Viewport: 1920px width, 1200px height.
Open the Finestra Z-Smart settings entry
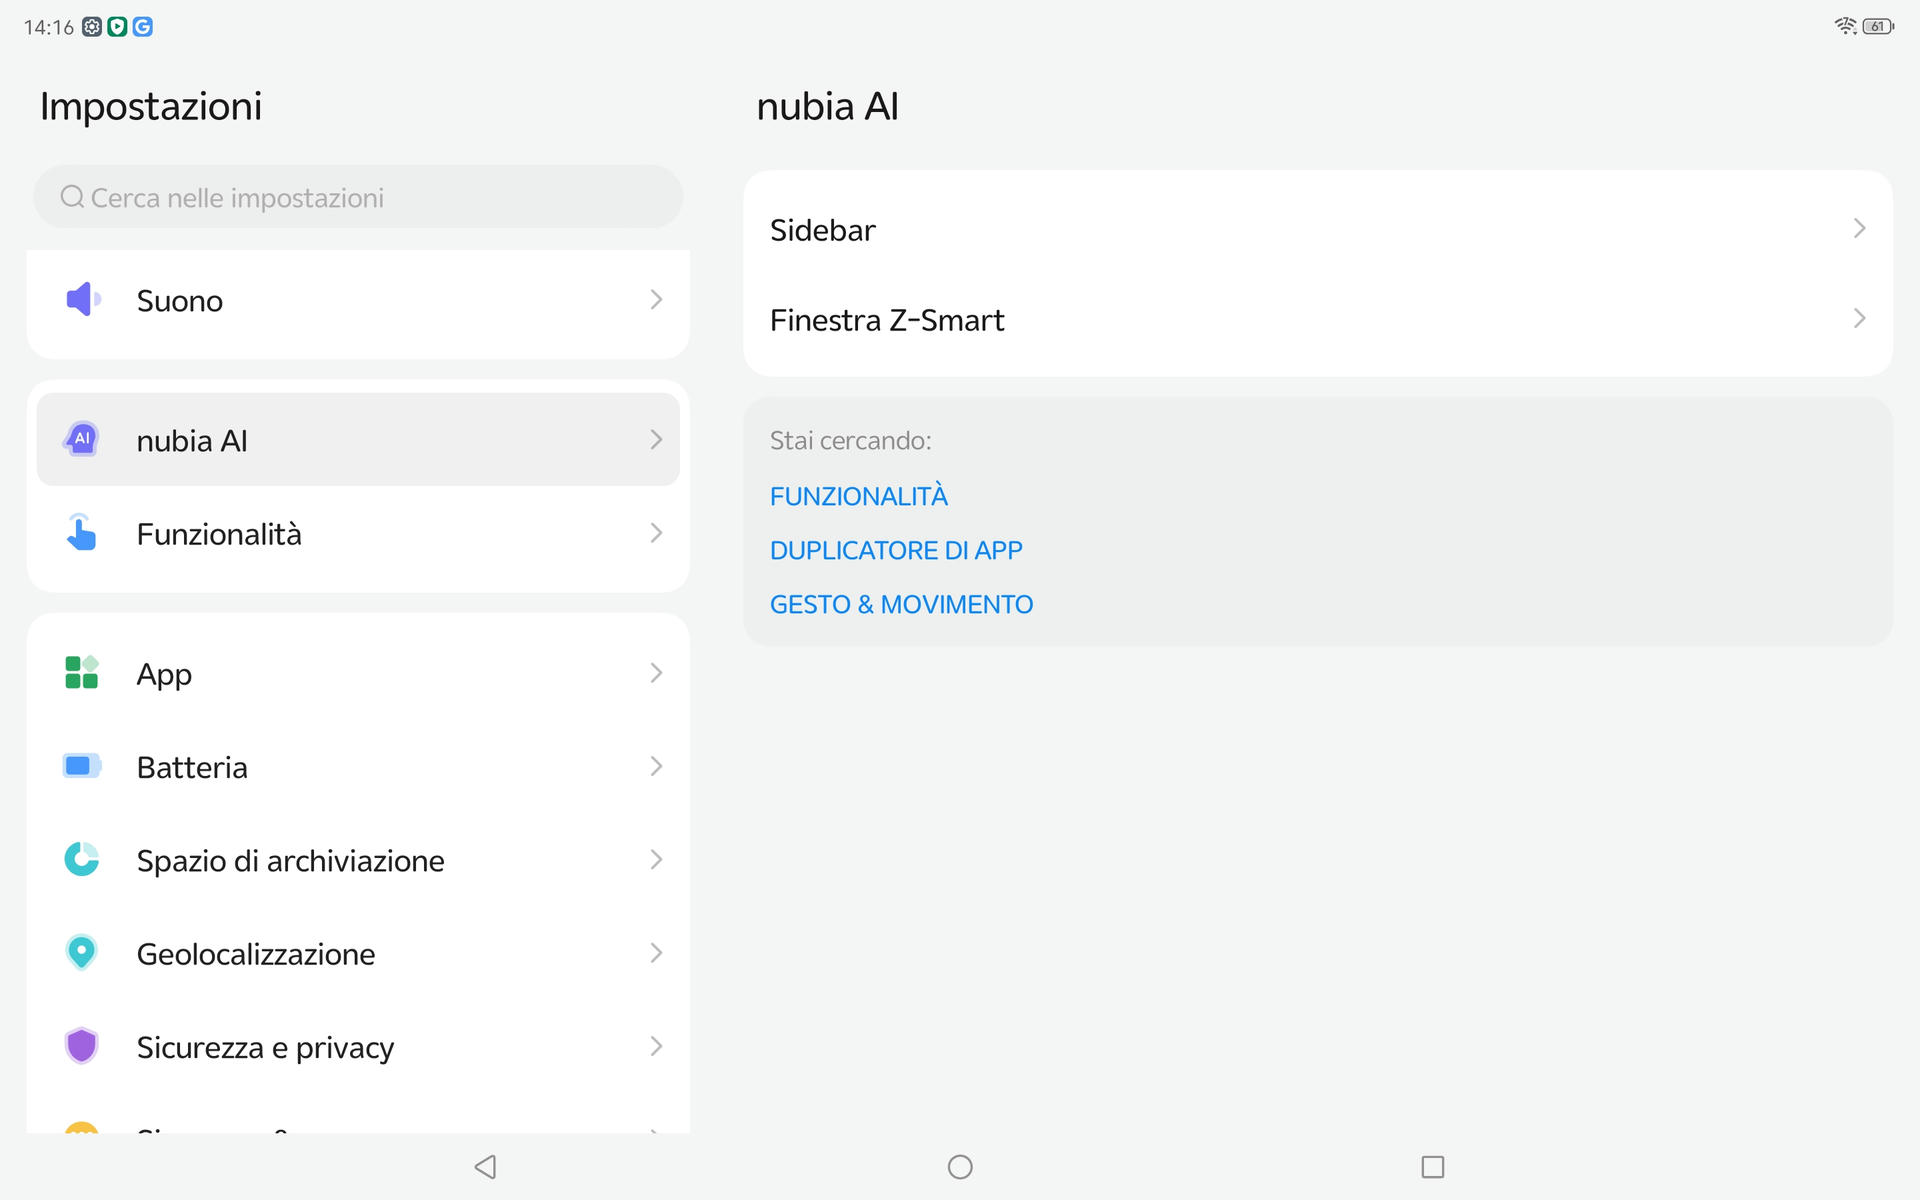(888, 320)
